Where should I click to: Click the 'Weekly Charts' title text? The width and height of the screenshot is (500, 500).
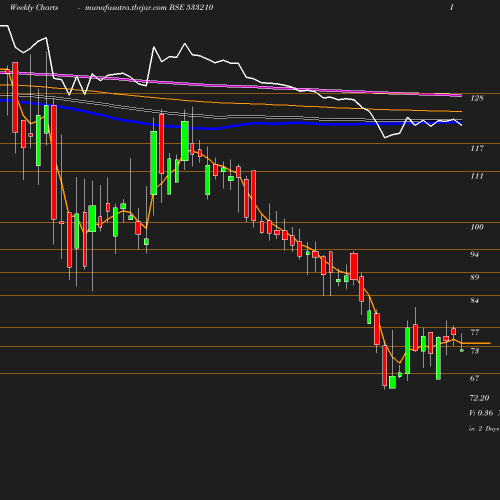(34, 7)
